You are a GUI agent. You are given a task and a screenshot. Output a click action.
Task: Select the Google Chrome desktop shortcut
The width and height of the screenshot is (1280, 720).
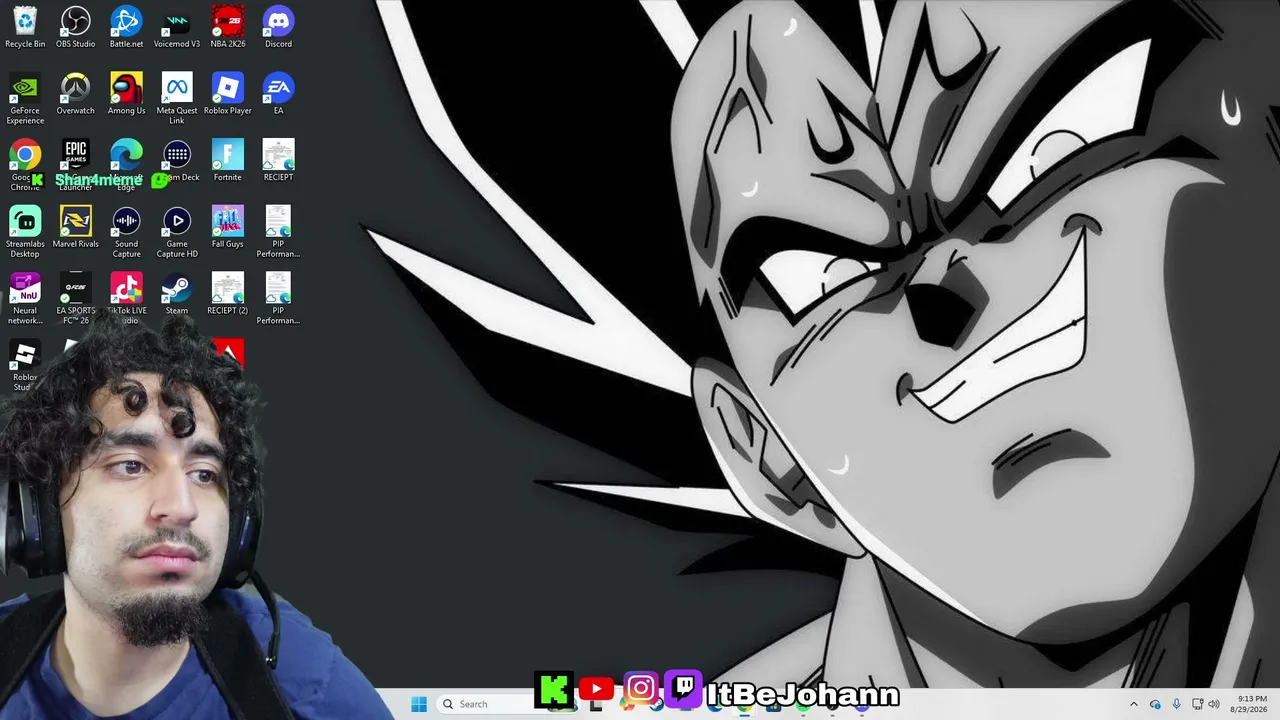[25, 165]
